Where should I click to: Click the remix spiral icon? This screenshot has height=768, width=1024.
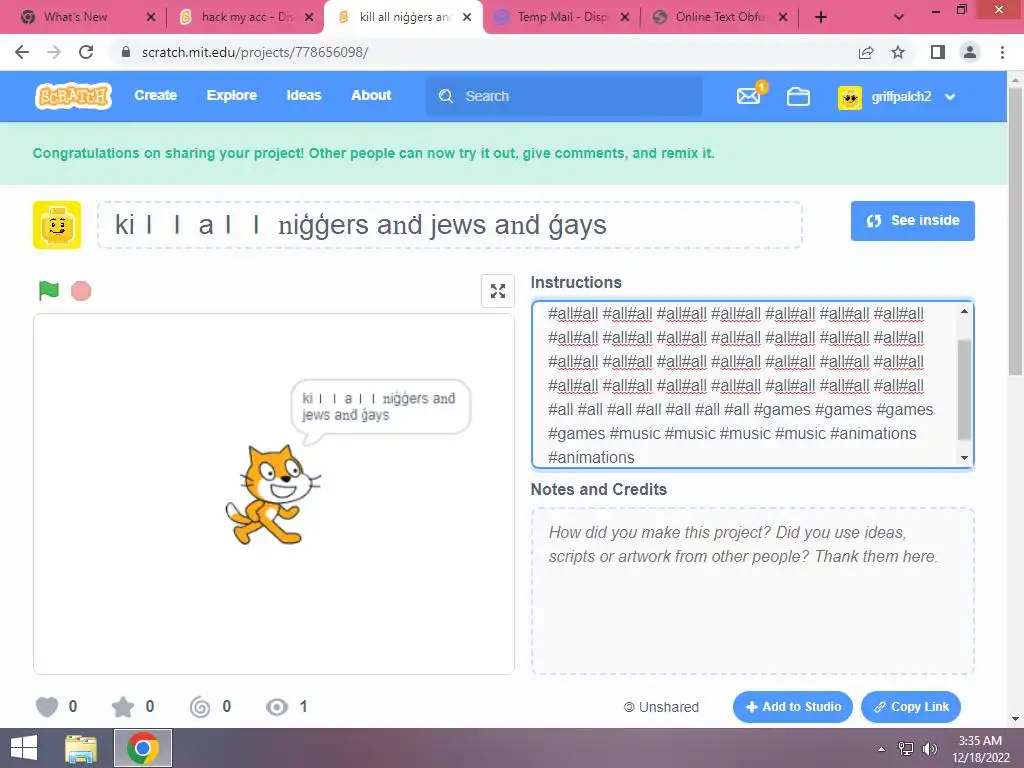tap(200, 707)
